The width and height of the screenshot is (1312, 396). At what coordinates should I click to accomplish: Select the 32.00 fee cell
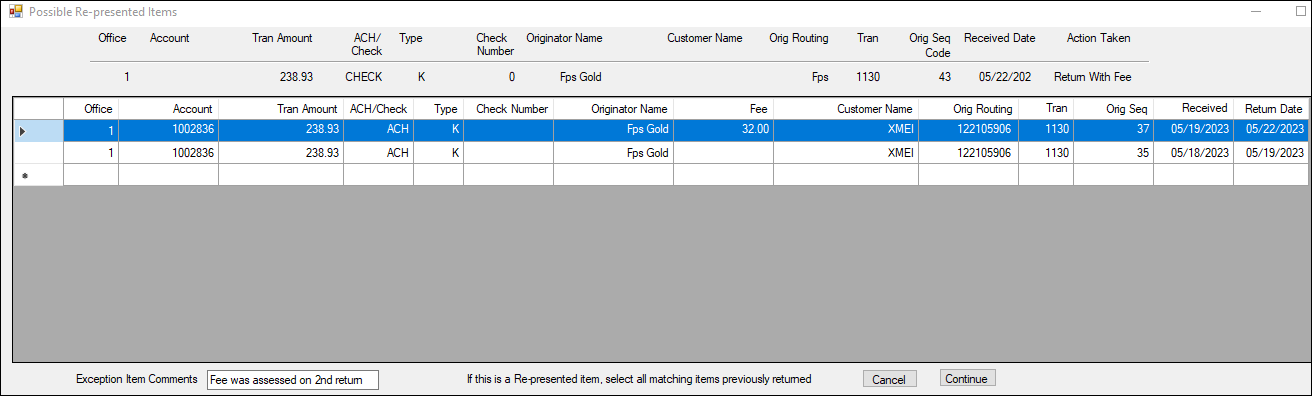(723, 131)
